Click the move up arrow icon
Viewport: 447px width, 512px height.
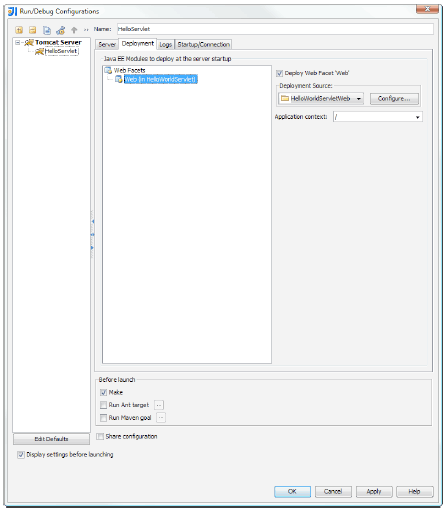[x=74, y=30]
